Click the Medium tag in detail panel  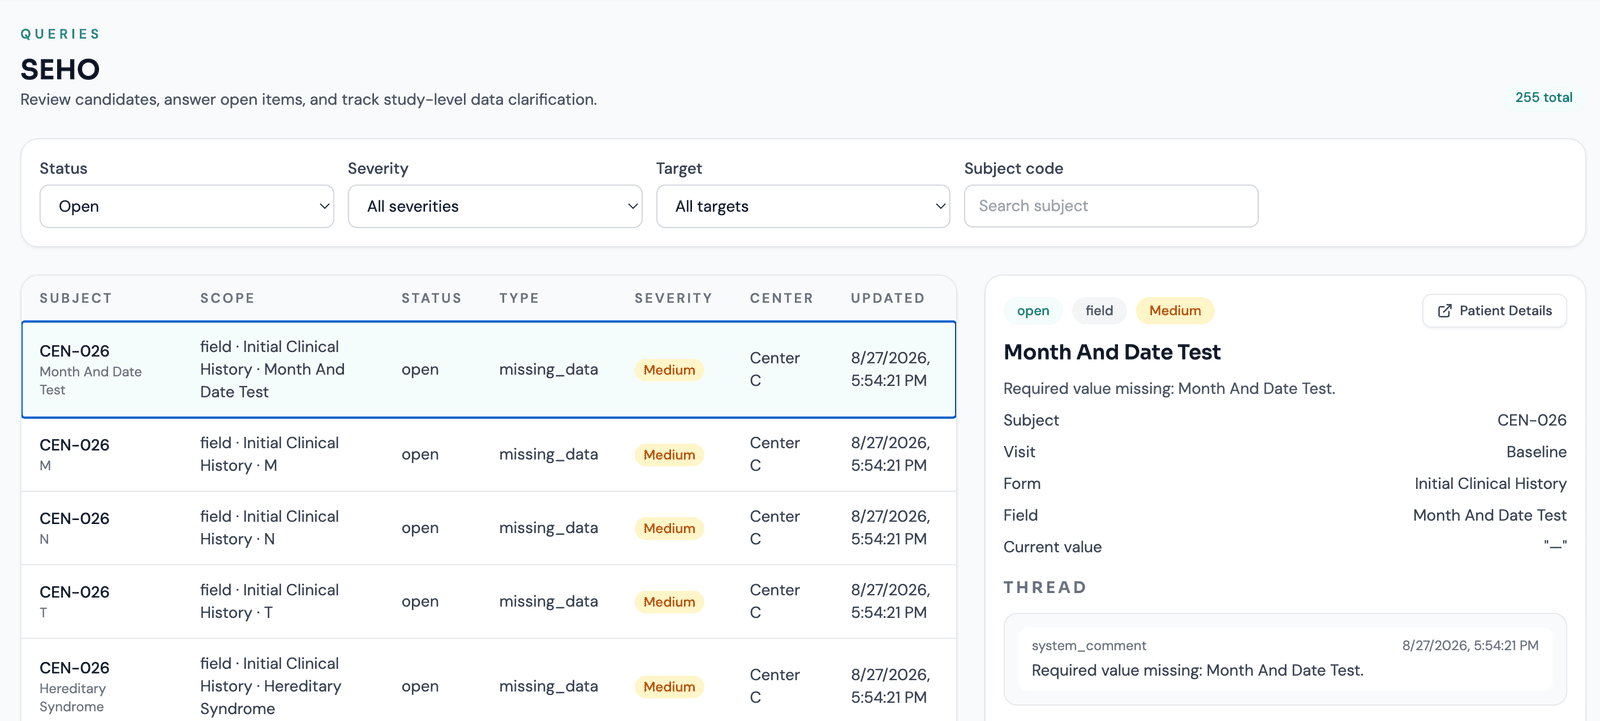point(1175,311)
